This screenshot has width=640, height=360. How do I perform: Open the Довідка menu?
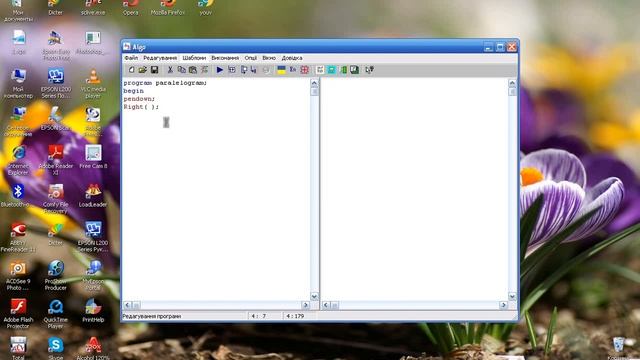292,58
